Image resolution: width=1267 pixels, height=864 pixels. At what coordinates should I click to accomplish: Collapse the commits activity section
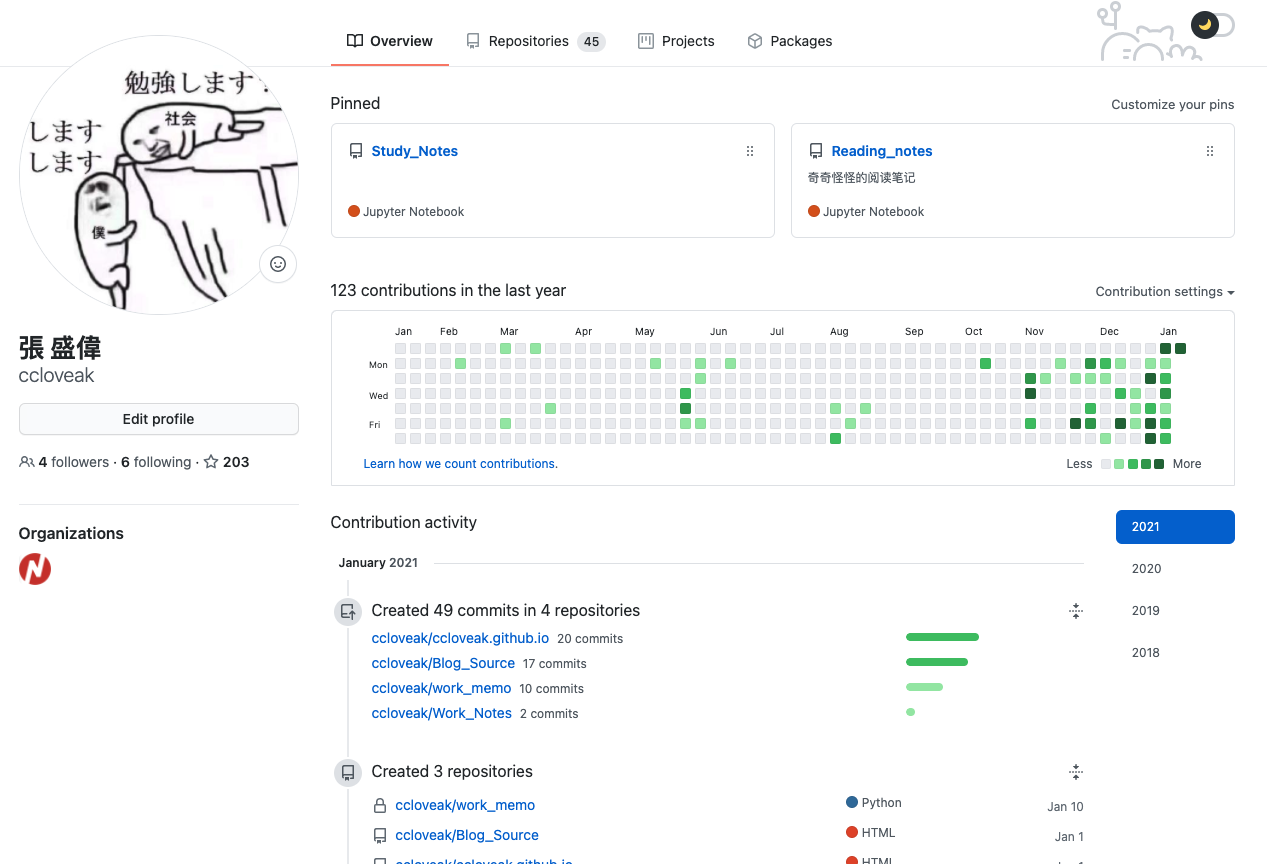[x=1076, y=611]
